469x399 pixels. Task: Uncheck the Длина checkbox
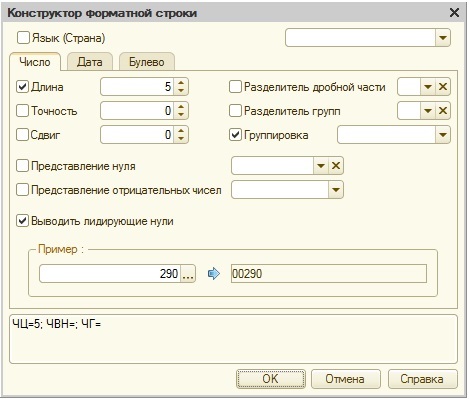click(x=22, y=87)
